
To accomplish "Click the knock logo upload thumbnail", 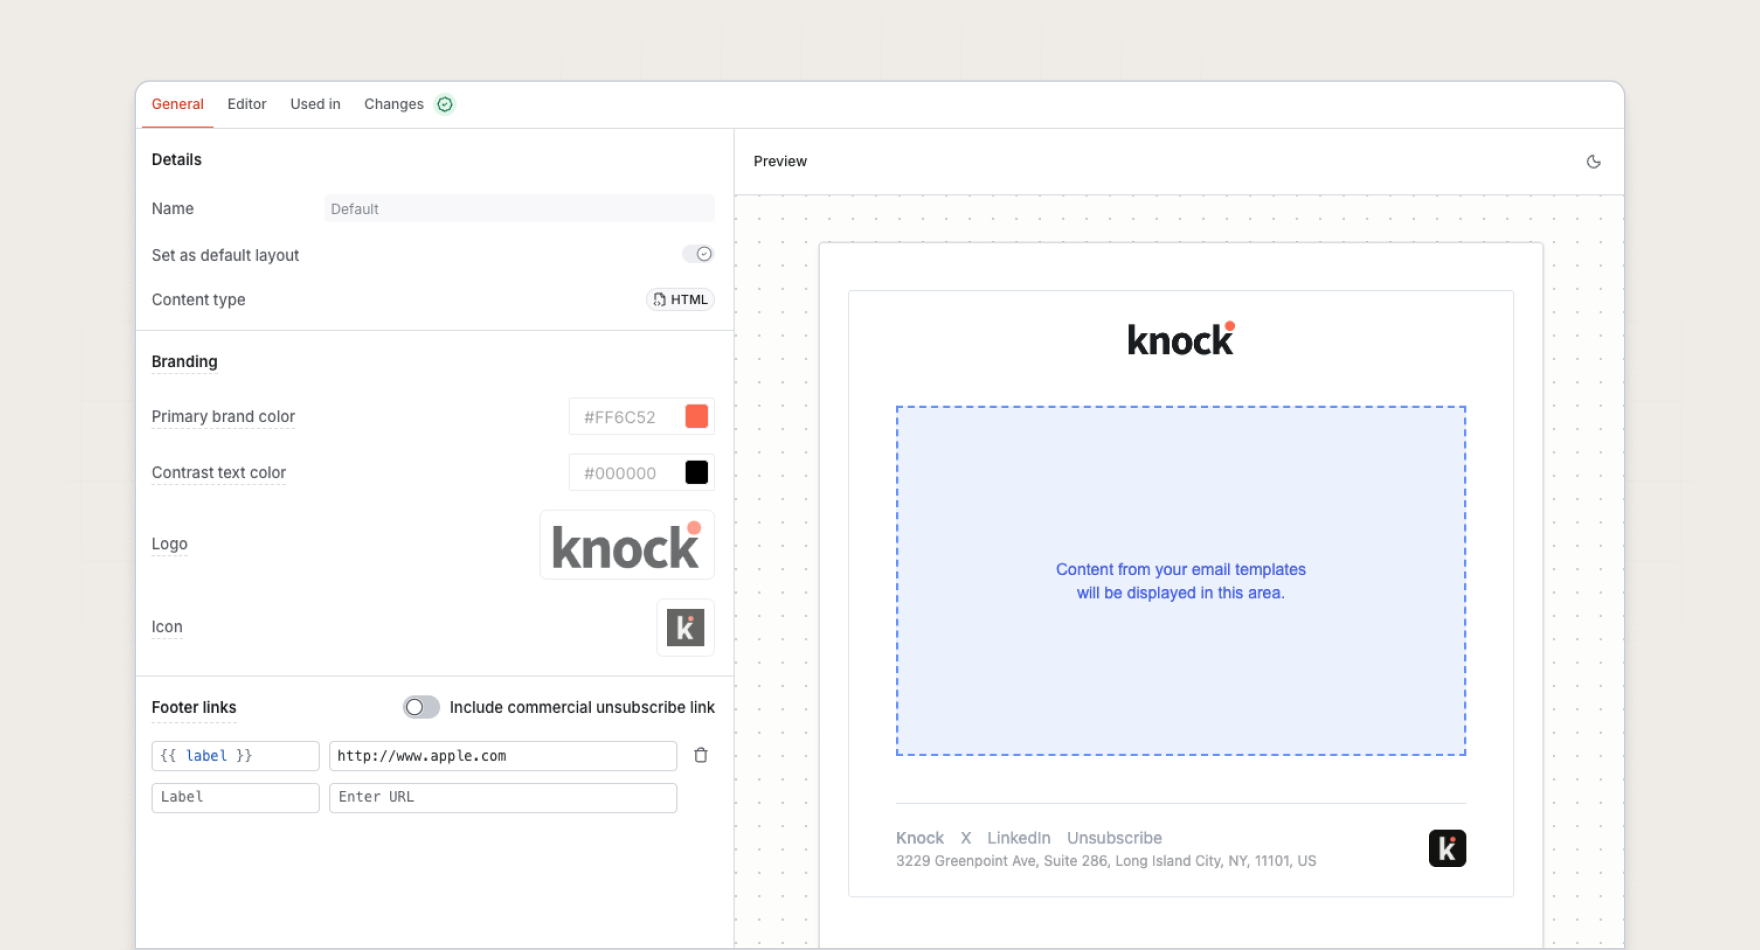I will [627, 545].
